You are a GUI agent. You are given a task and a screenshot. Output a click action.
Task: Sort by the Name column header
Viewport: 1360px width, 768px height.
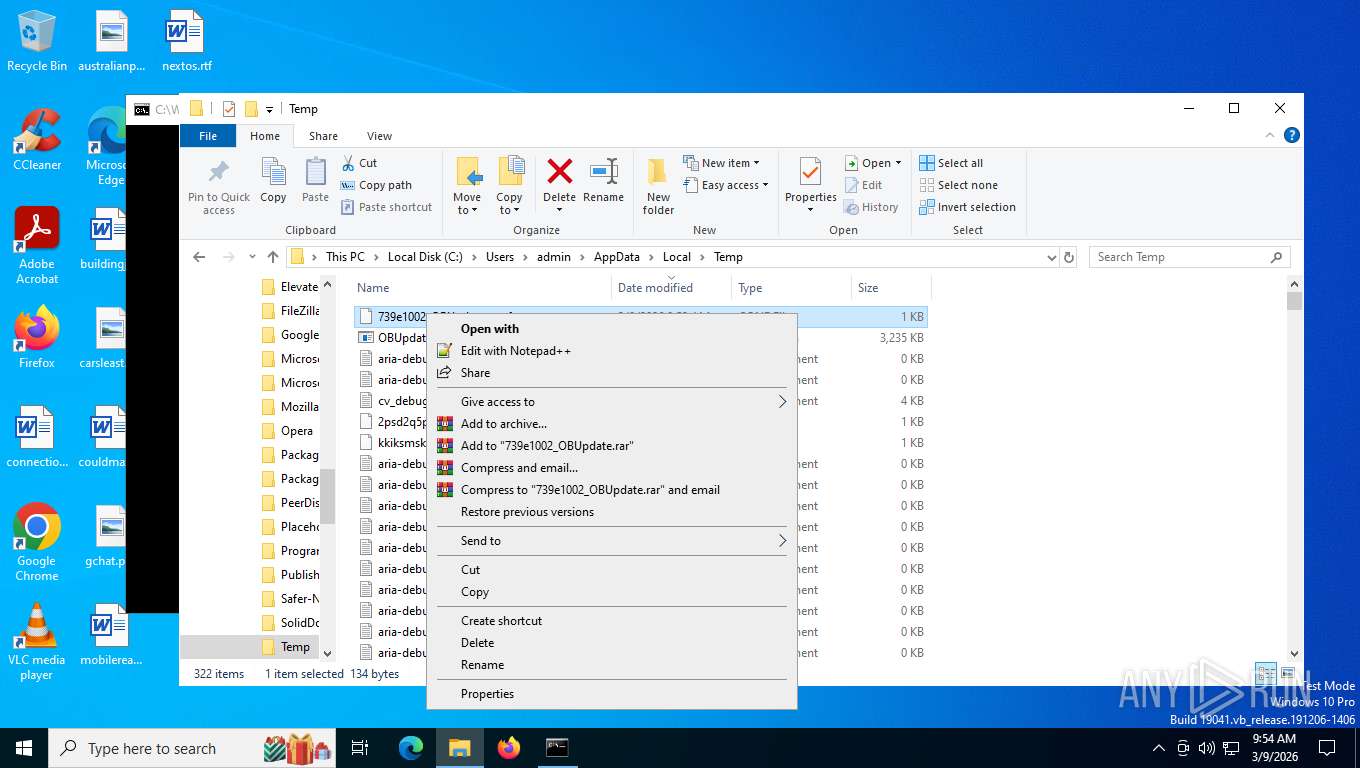coord(373,288)
